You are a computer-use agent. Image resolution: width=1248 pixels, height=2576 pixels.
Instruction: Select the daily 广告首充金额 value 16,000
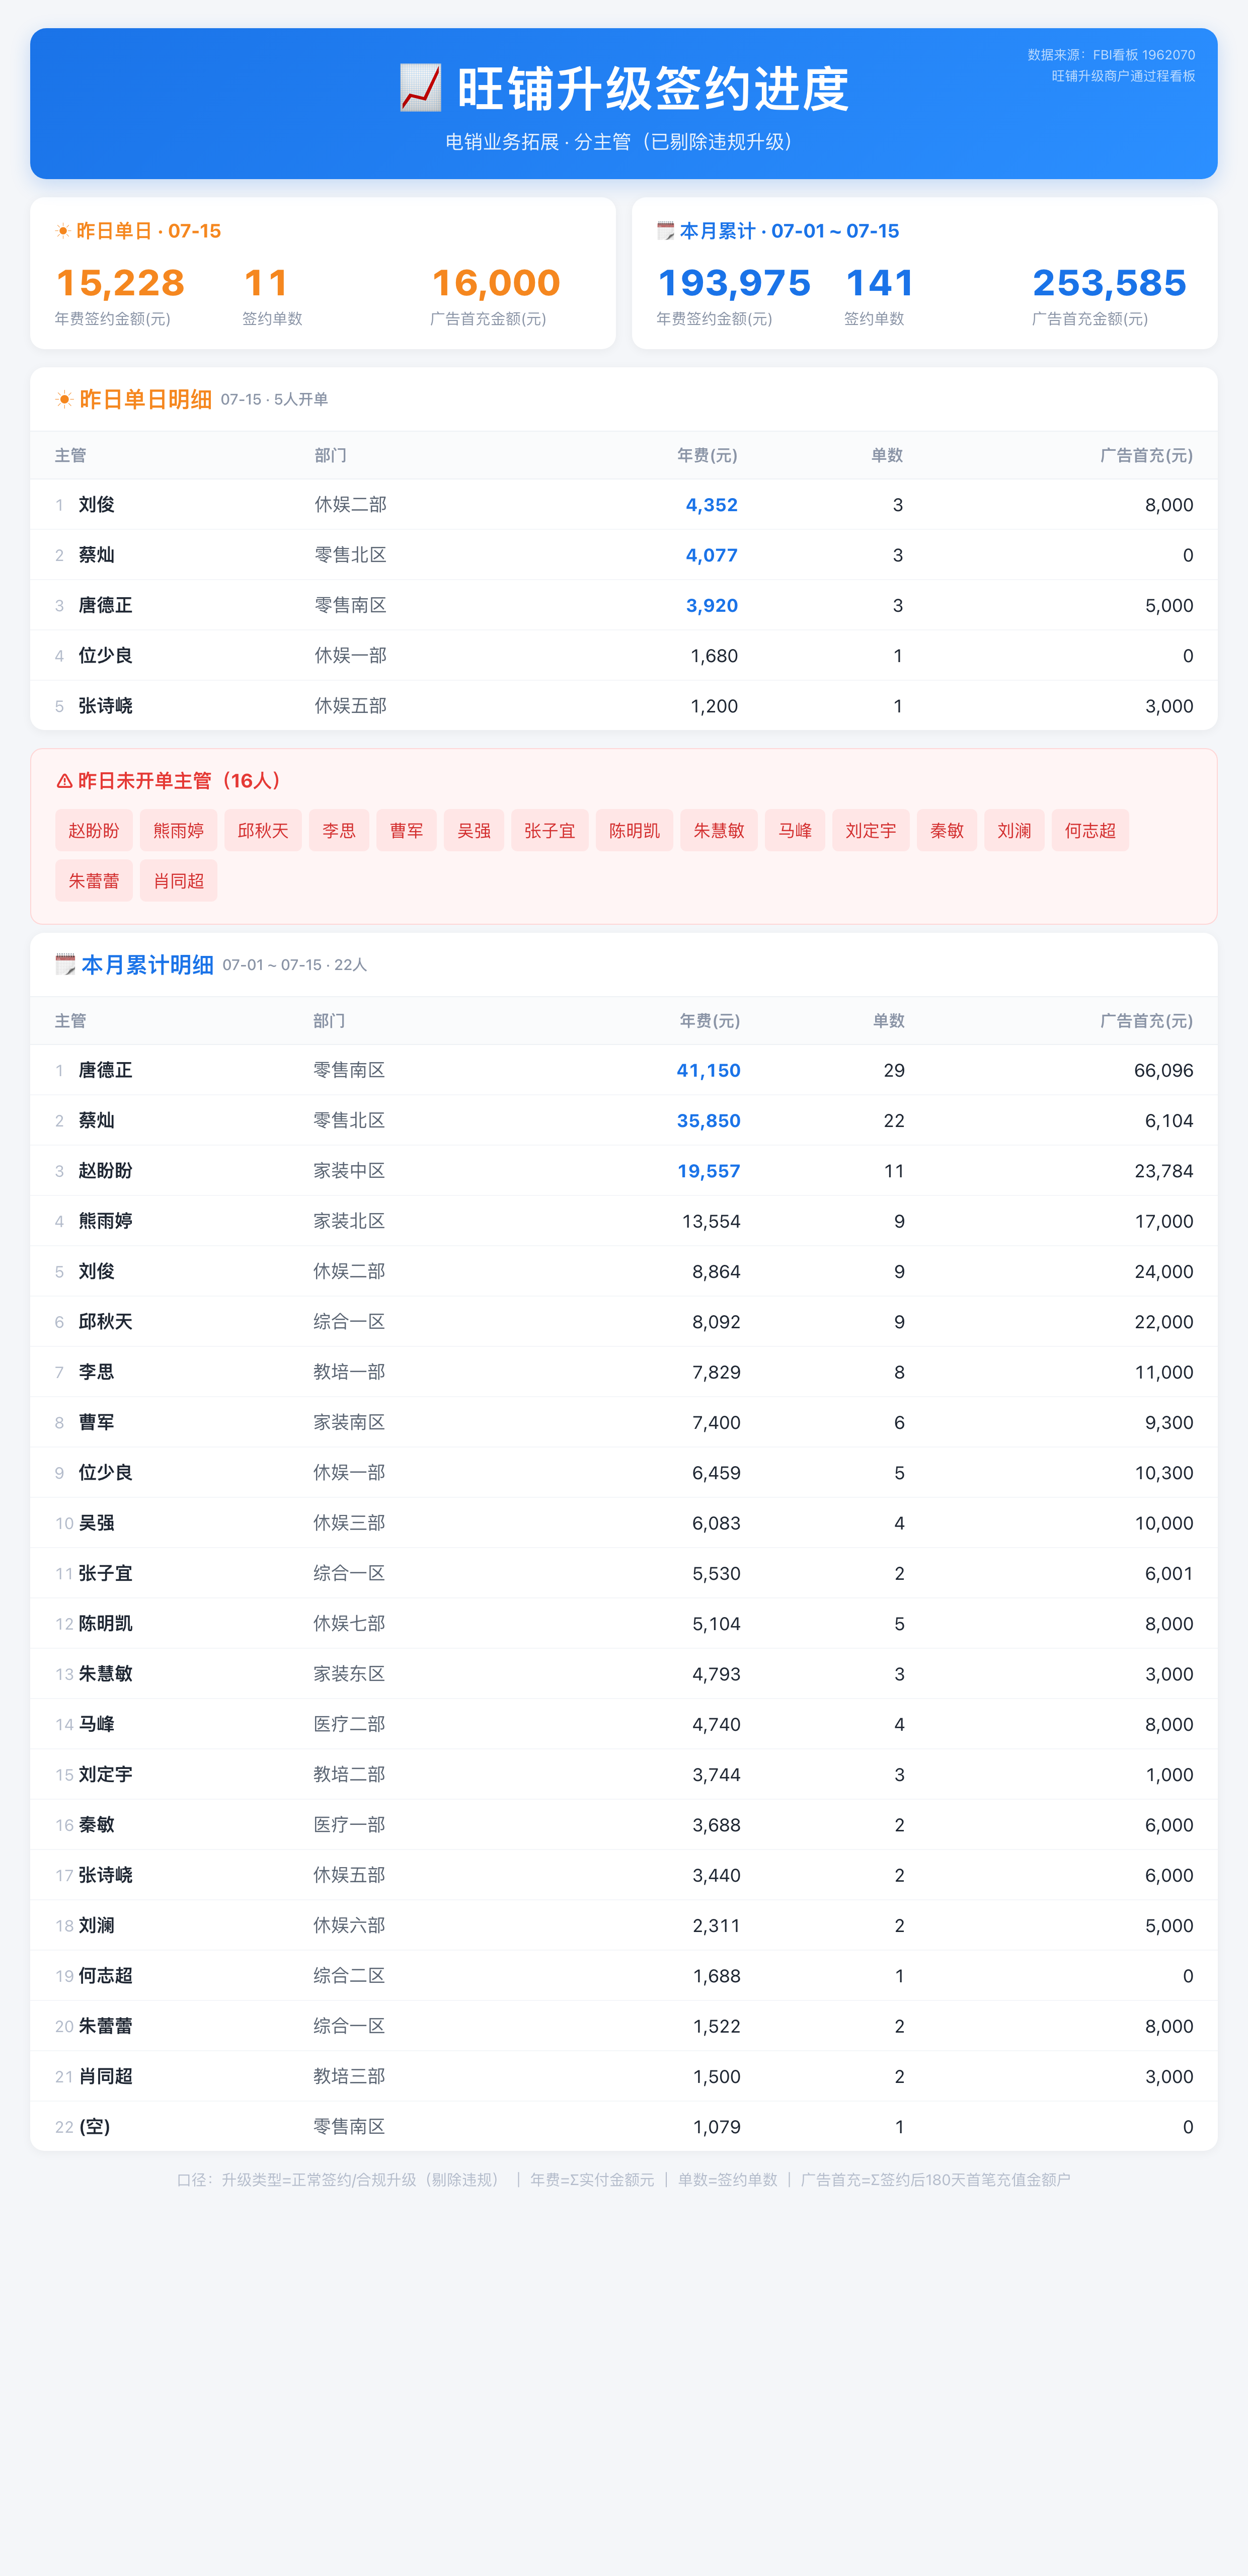496,283
